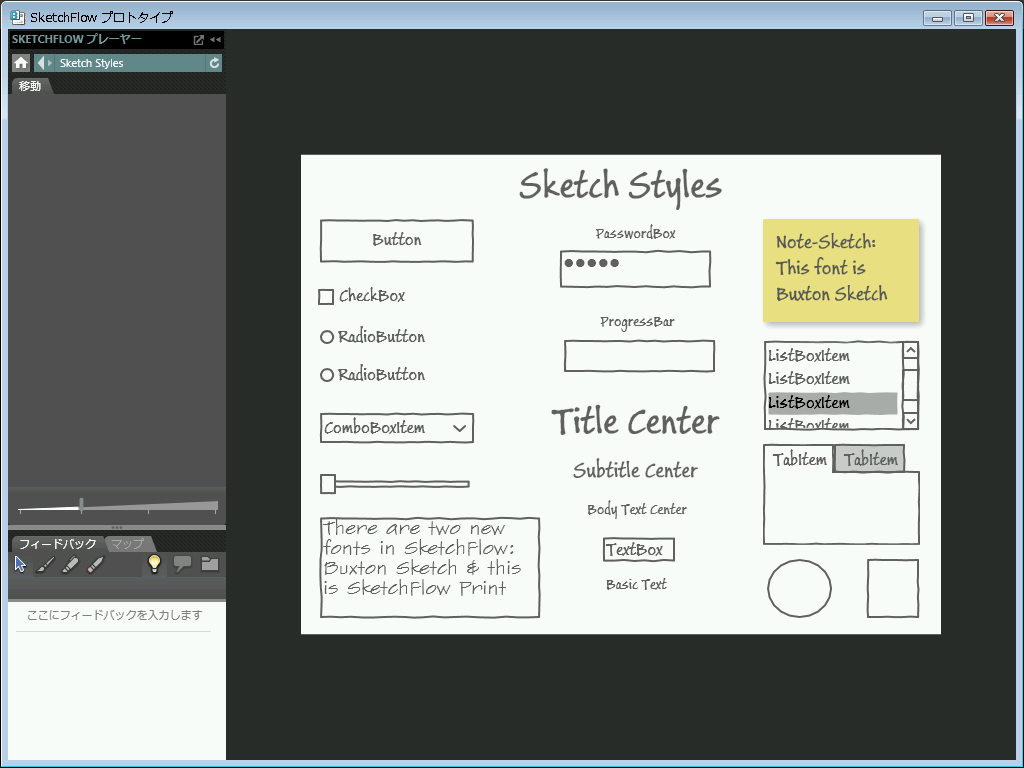The image size is (1024, 768).
Task: Open the feedback folder icon
Action: tap(210, 564)
